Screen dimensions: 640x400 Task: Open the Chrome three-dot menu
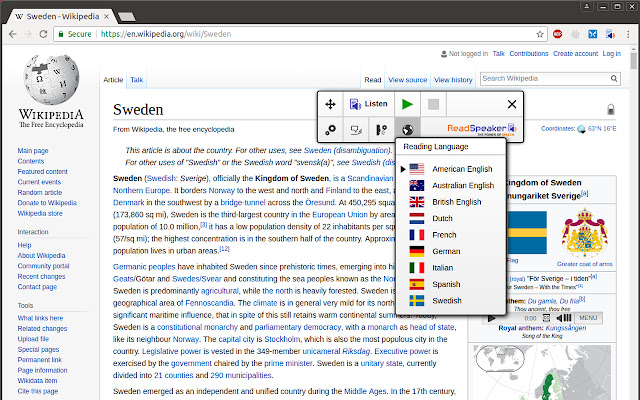[x=630, y=33]
